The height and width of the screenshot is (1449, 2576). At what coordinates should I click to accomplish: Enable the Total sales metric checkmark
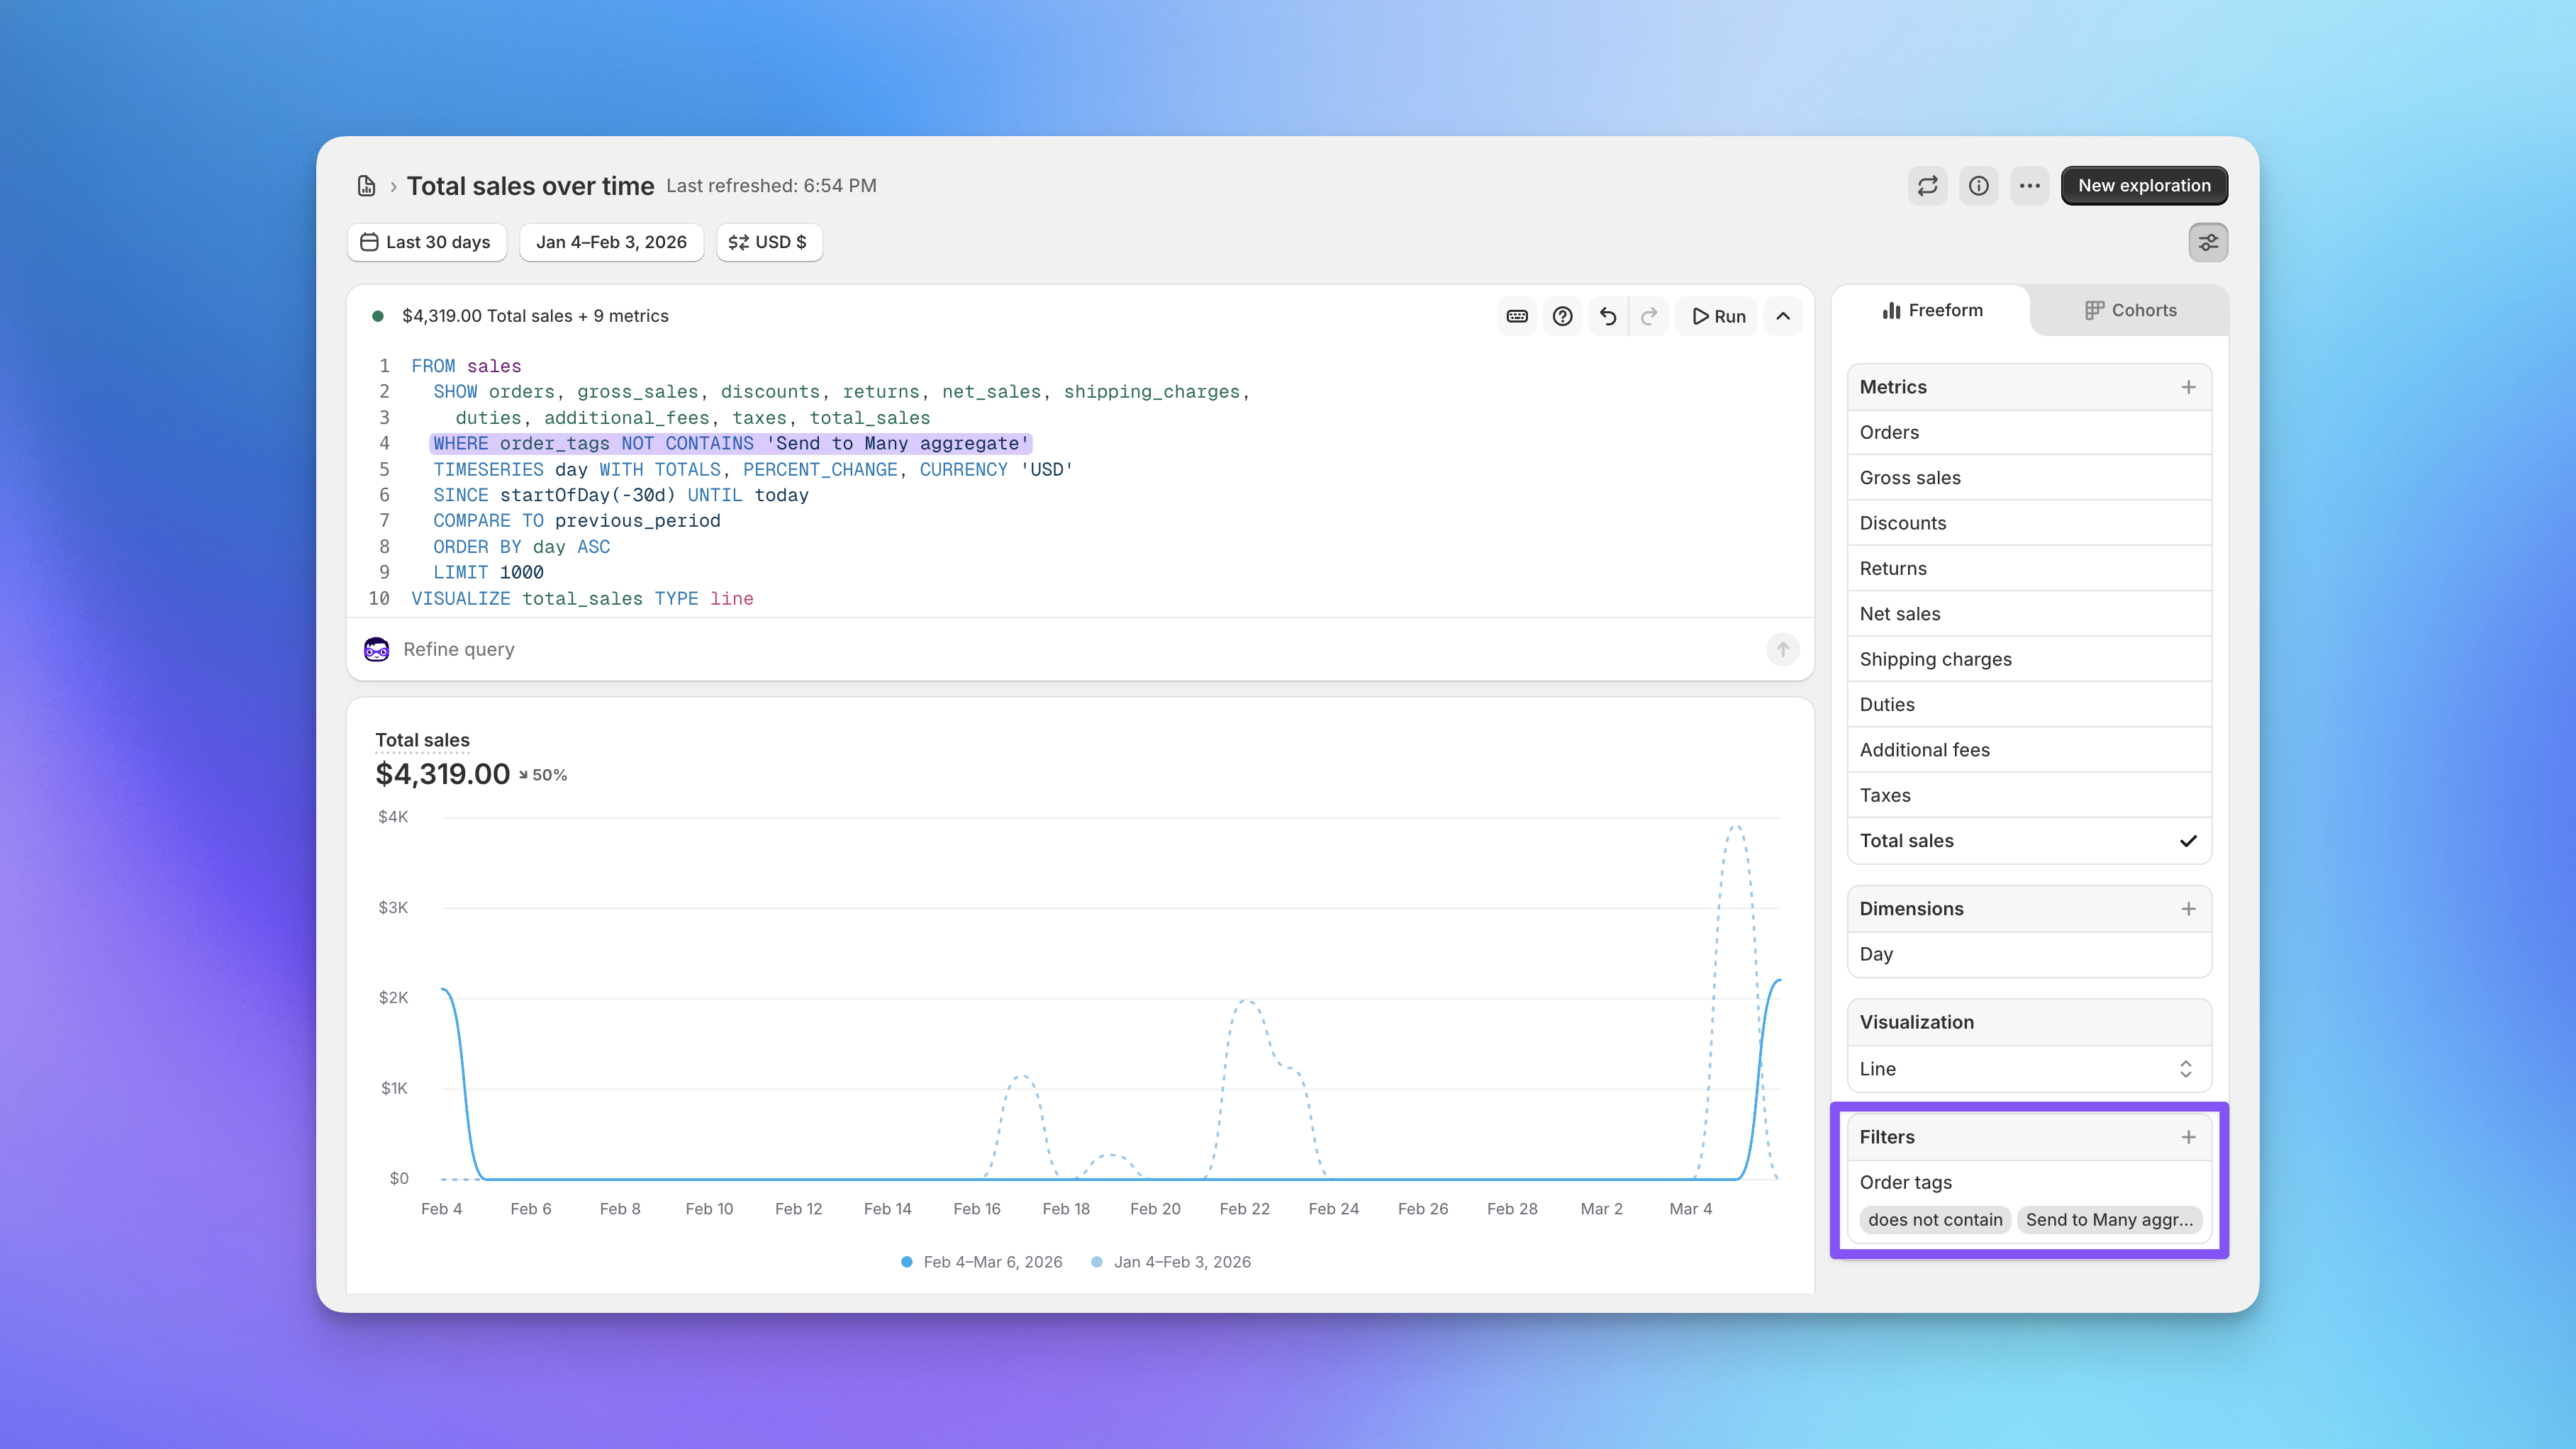tap(2189, 841)
